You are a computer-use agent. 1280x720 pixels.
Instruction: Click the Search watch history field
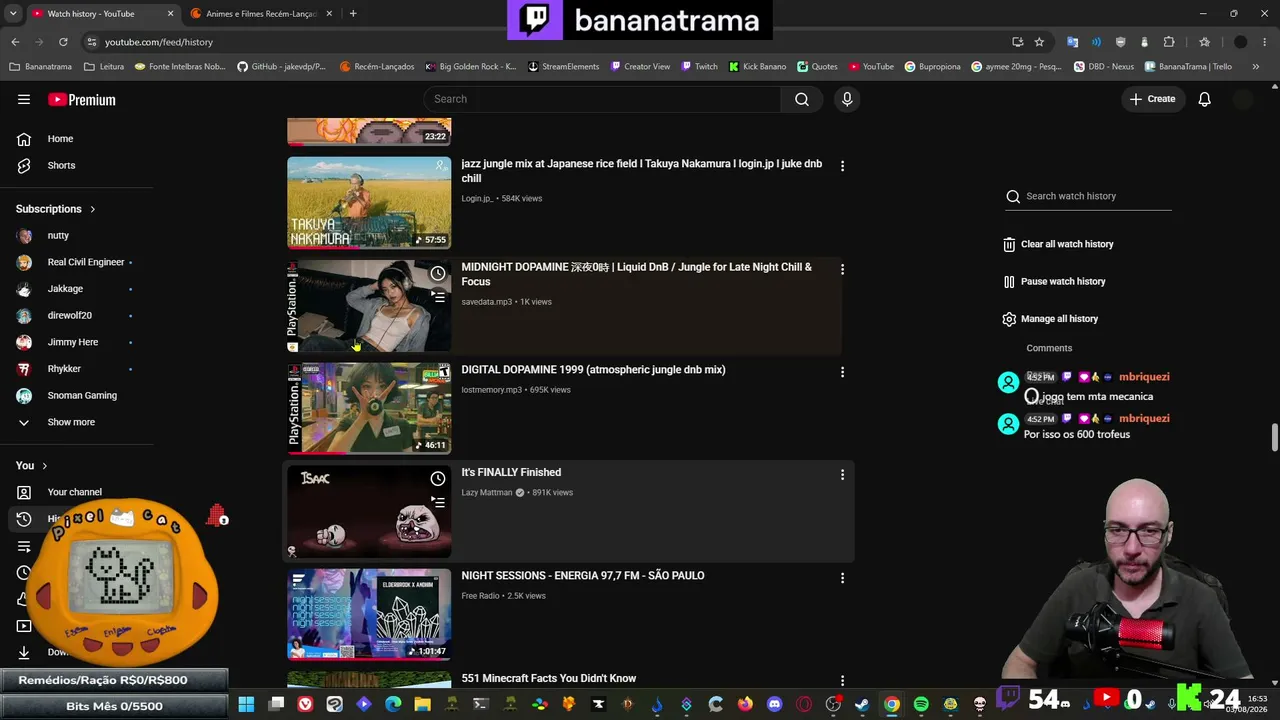1088,197
